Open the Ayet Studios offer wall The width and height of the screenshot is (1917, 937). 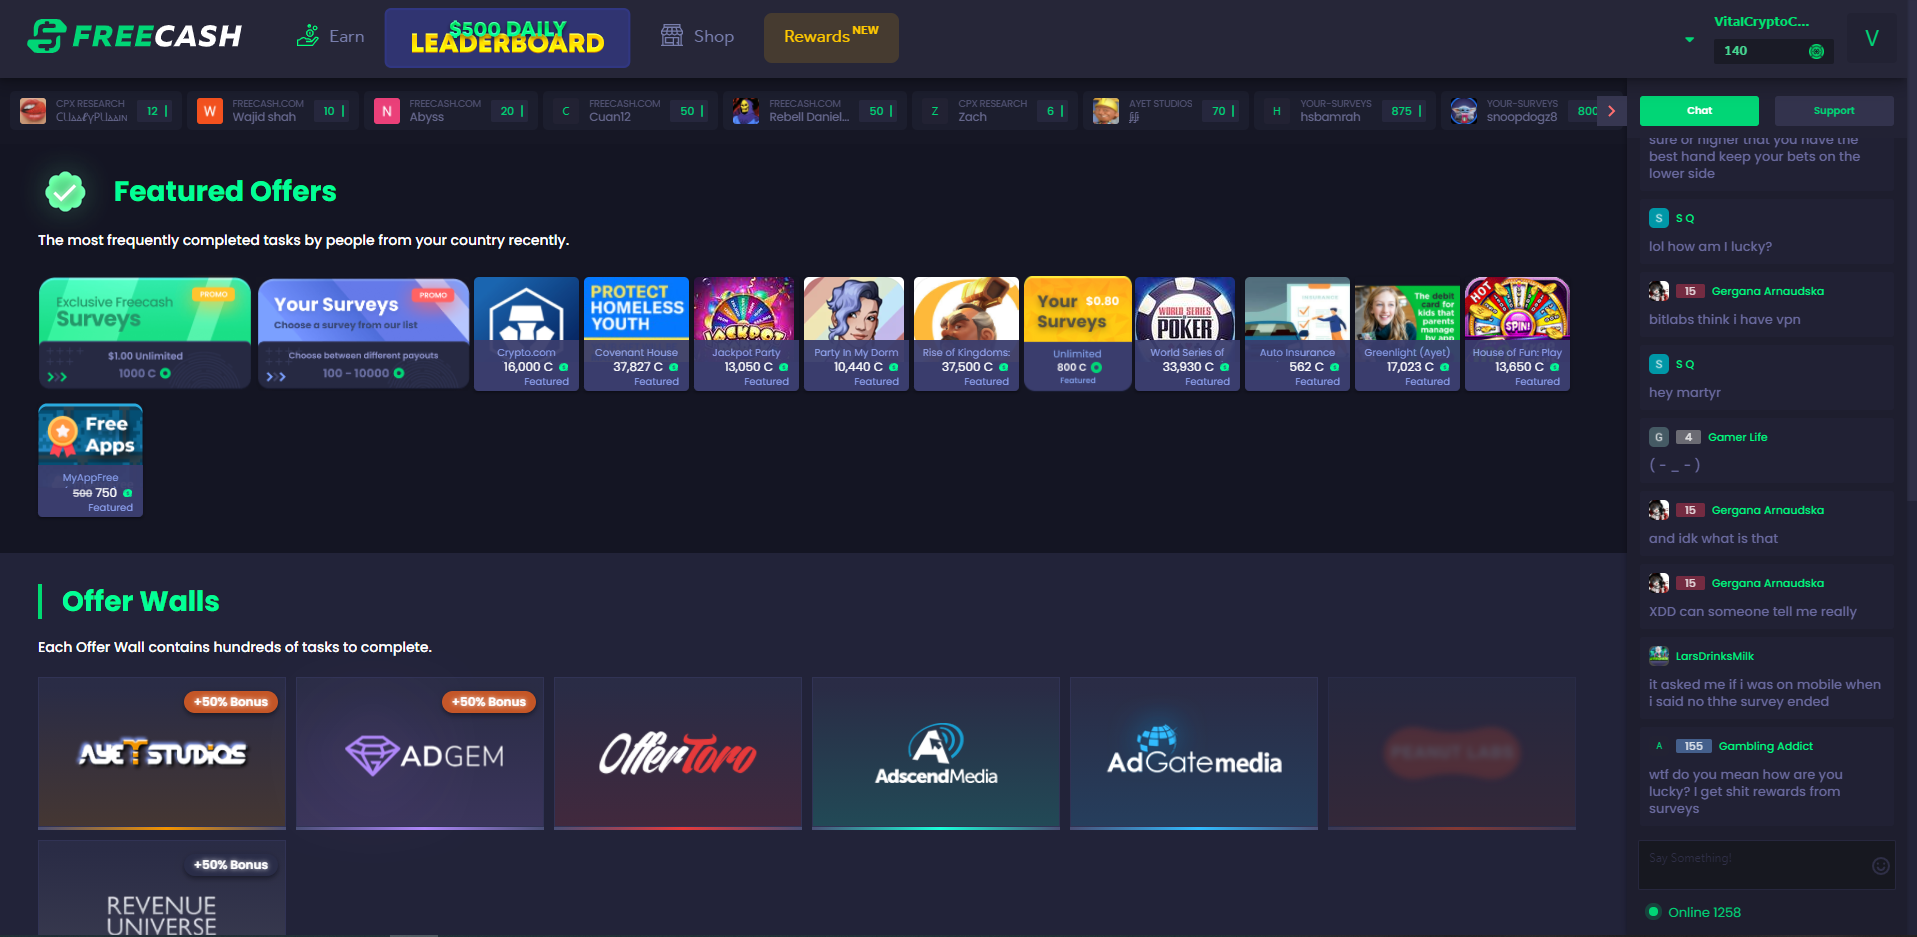[x=162, y=753]
